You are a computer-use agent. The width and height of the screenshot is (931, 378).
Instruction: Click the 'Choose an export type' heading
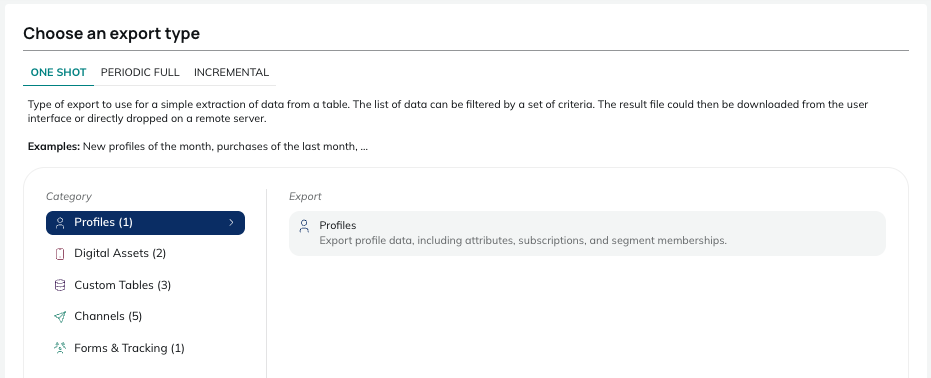tap(112, 33)
